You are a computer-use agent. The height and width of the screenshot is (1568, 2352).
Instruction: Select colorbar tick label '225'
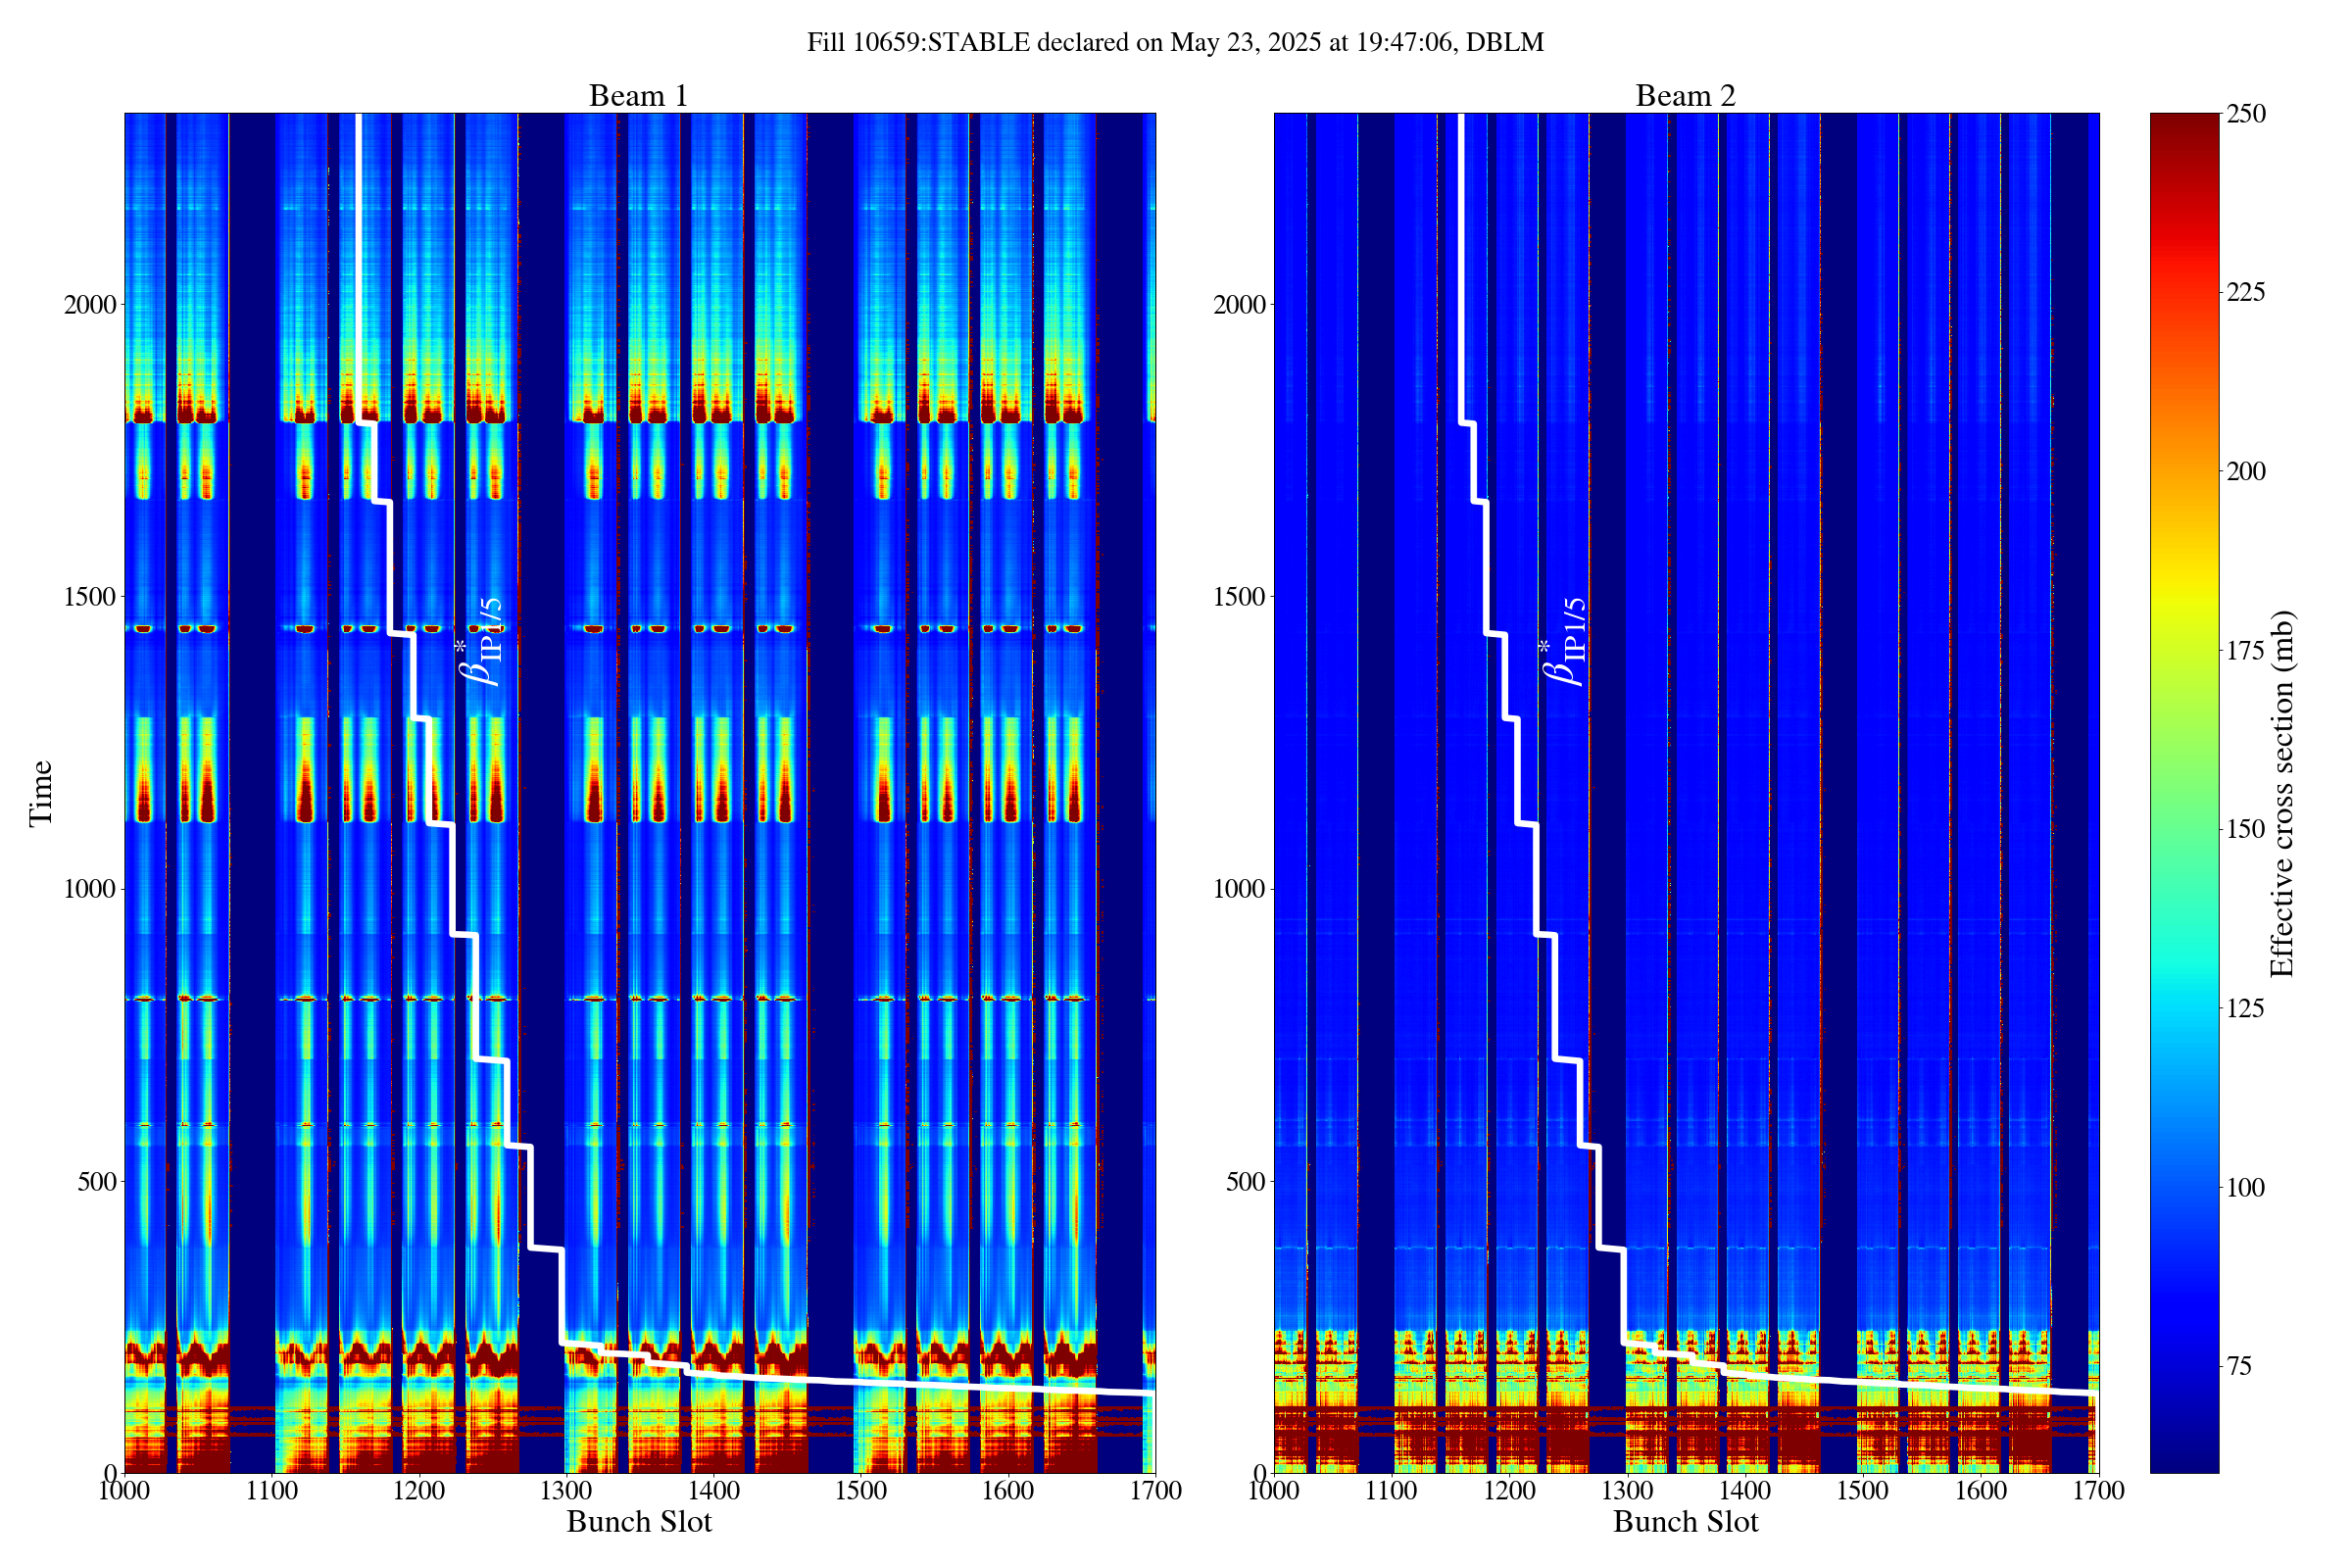tap(2246, 293)
